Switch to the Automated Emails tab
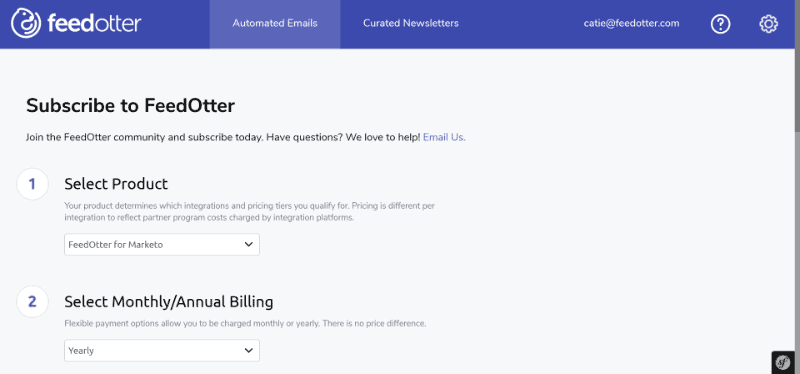The width and height of the screenshot is (800, 374). point(275,23)
